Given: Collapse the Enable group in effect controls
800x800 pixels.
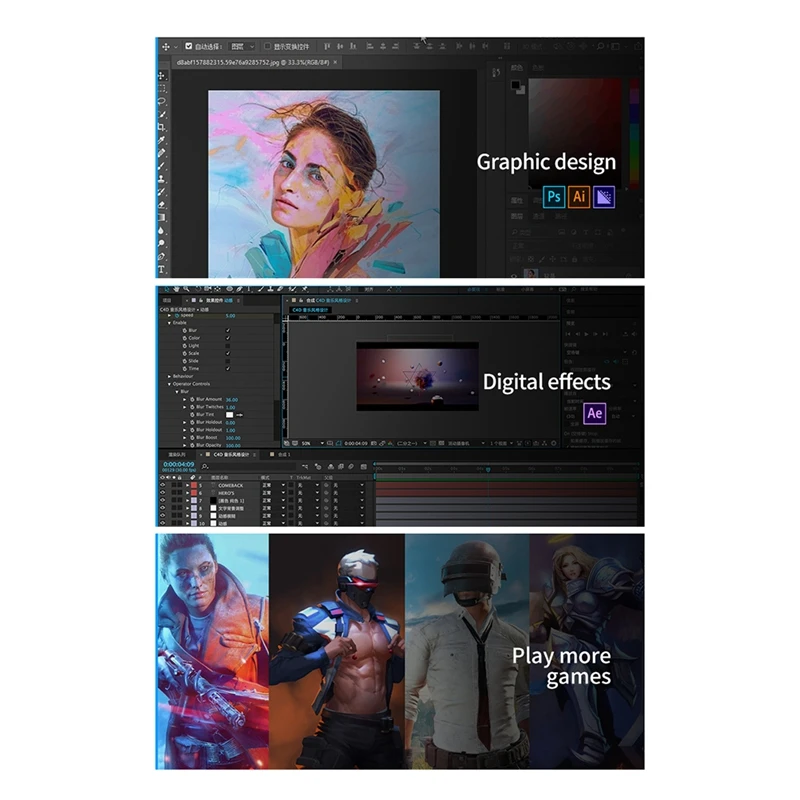Looking at the screenshot, I should tap(169, 323).
